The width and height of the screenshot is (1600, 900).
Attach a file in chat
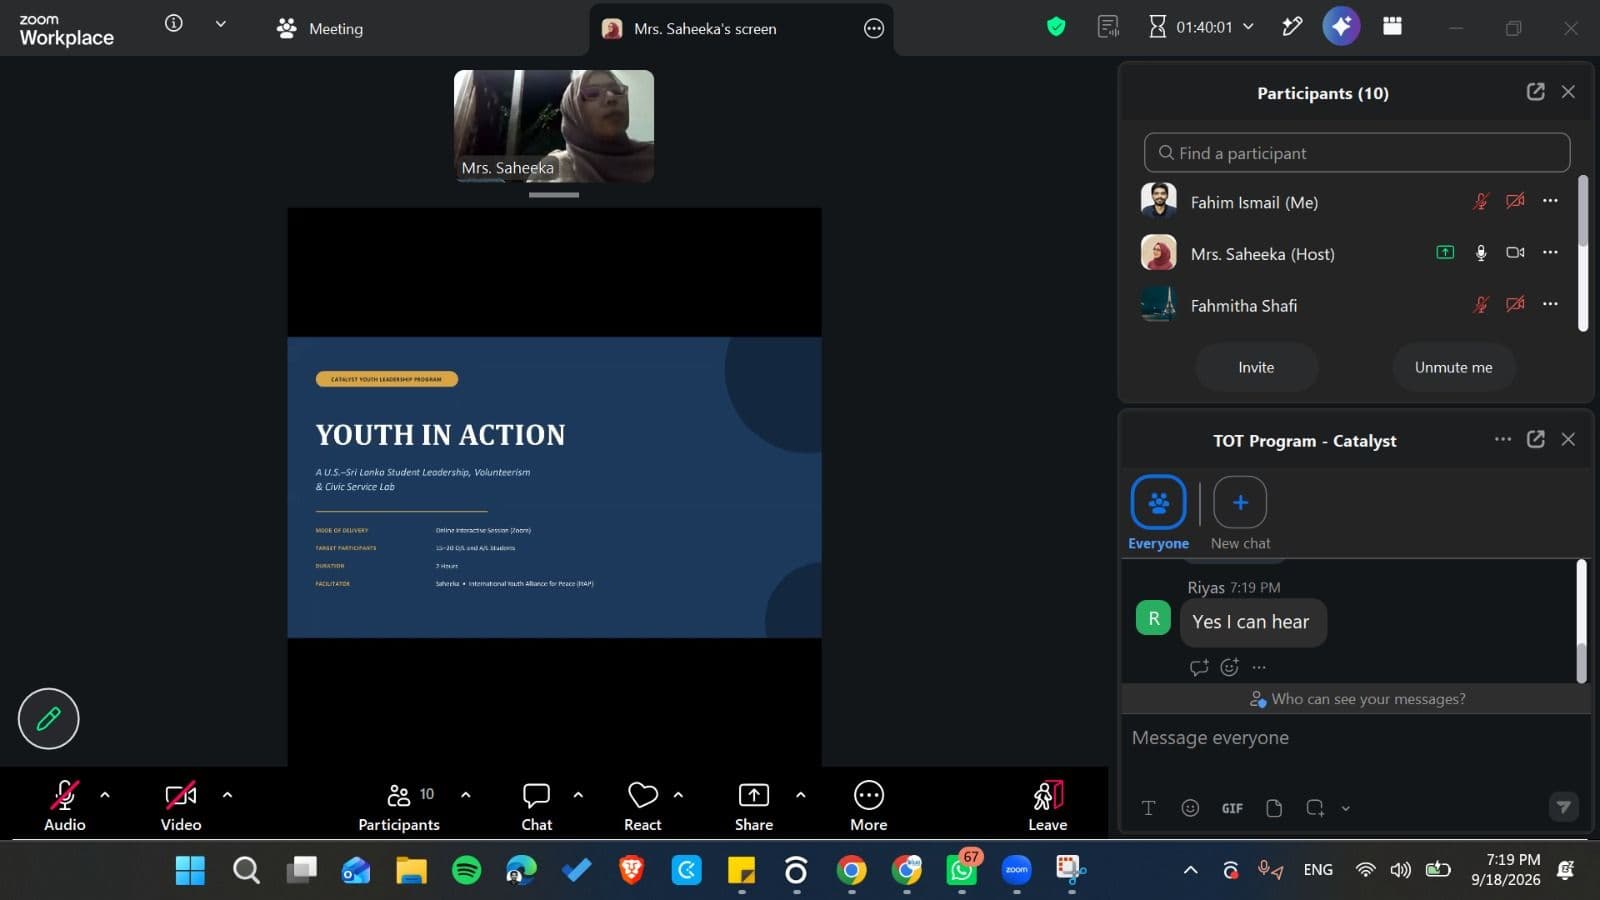1274,808
